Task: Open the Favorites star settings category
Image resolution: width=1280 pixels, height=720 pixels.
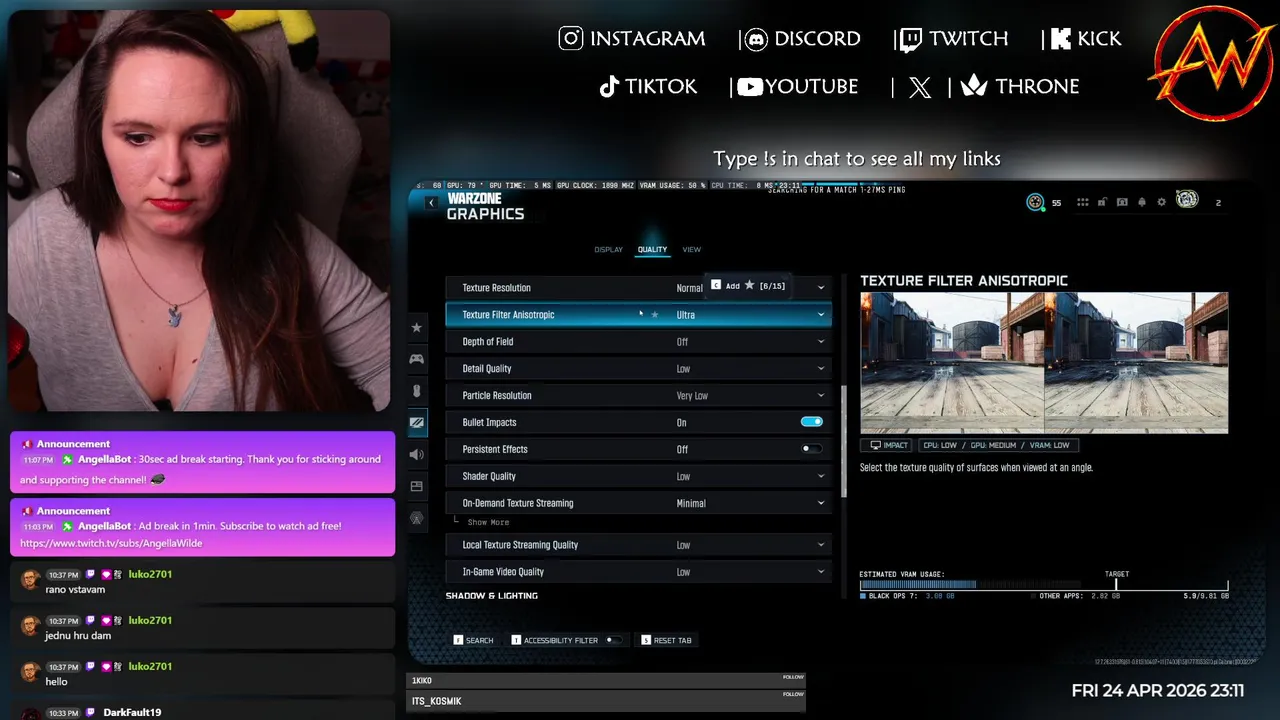Action: [417, 328]
